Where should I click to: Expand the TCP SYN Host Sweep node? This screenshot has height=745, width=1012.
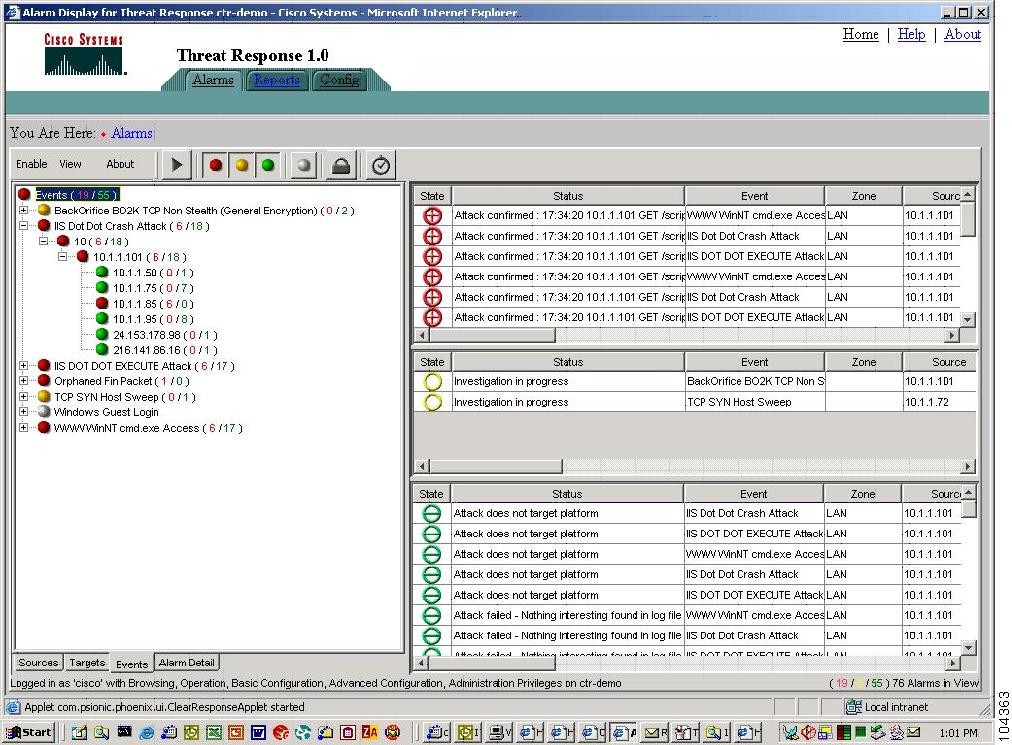point(23,396)
